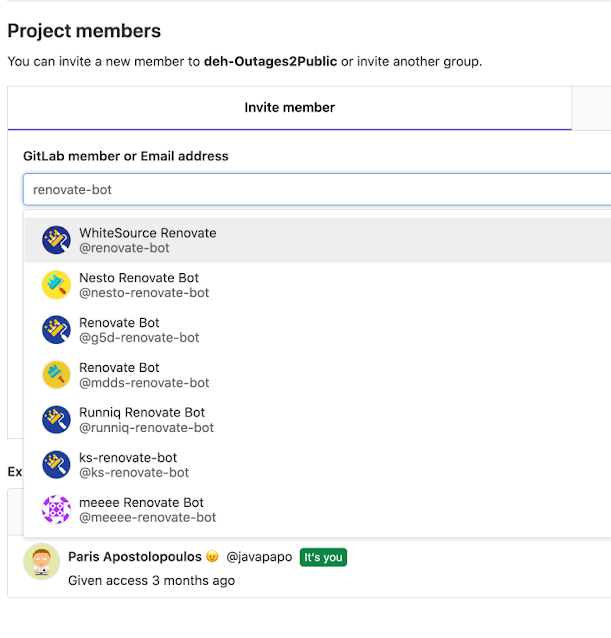
Task: Click the @runniq-renovate-bot handle text
Action: pos(146,428)
